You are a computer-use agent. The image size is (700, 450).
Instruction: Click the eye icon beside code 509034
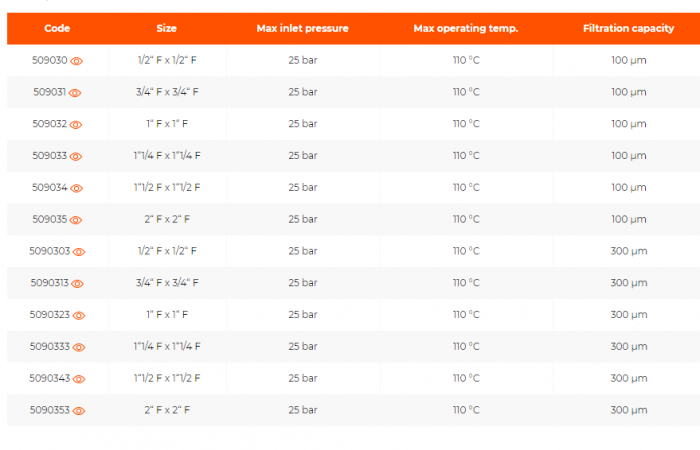pyautogui.click(x=77, y=188)
